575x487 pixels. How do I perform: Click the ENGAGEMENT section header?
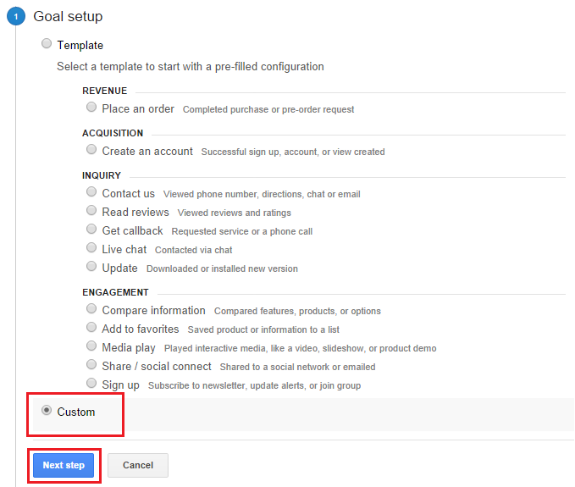pyautogui.click(x=115, y=292)
